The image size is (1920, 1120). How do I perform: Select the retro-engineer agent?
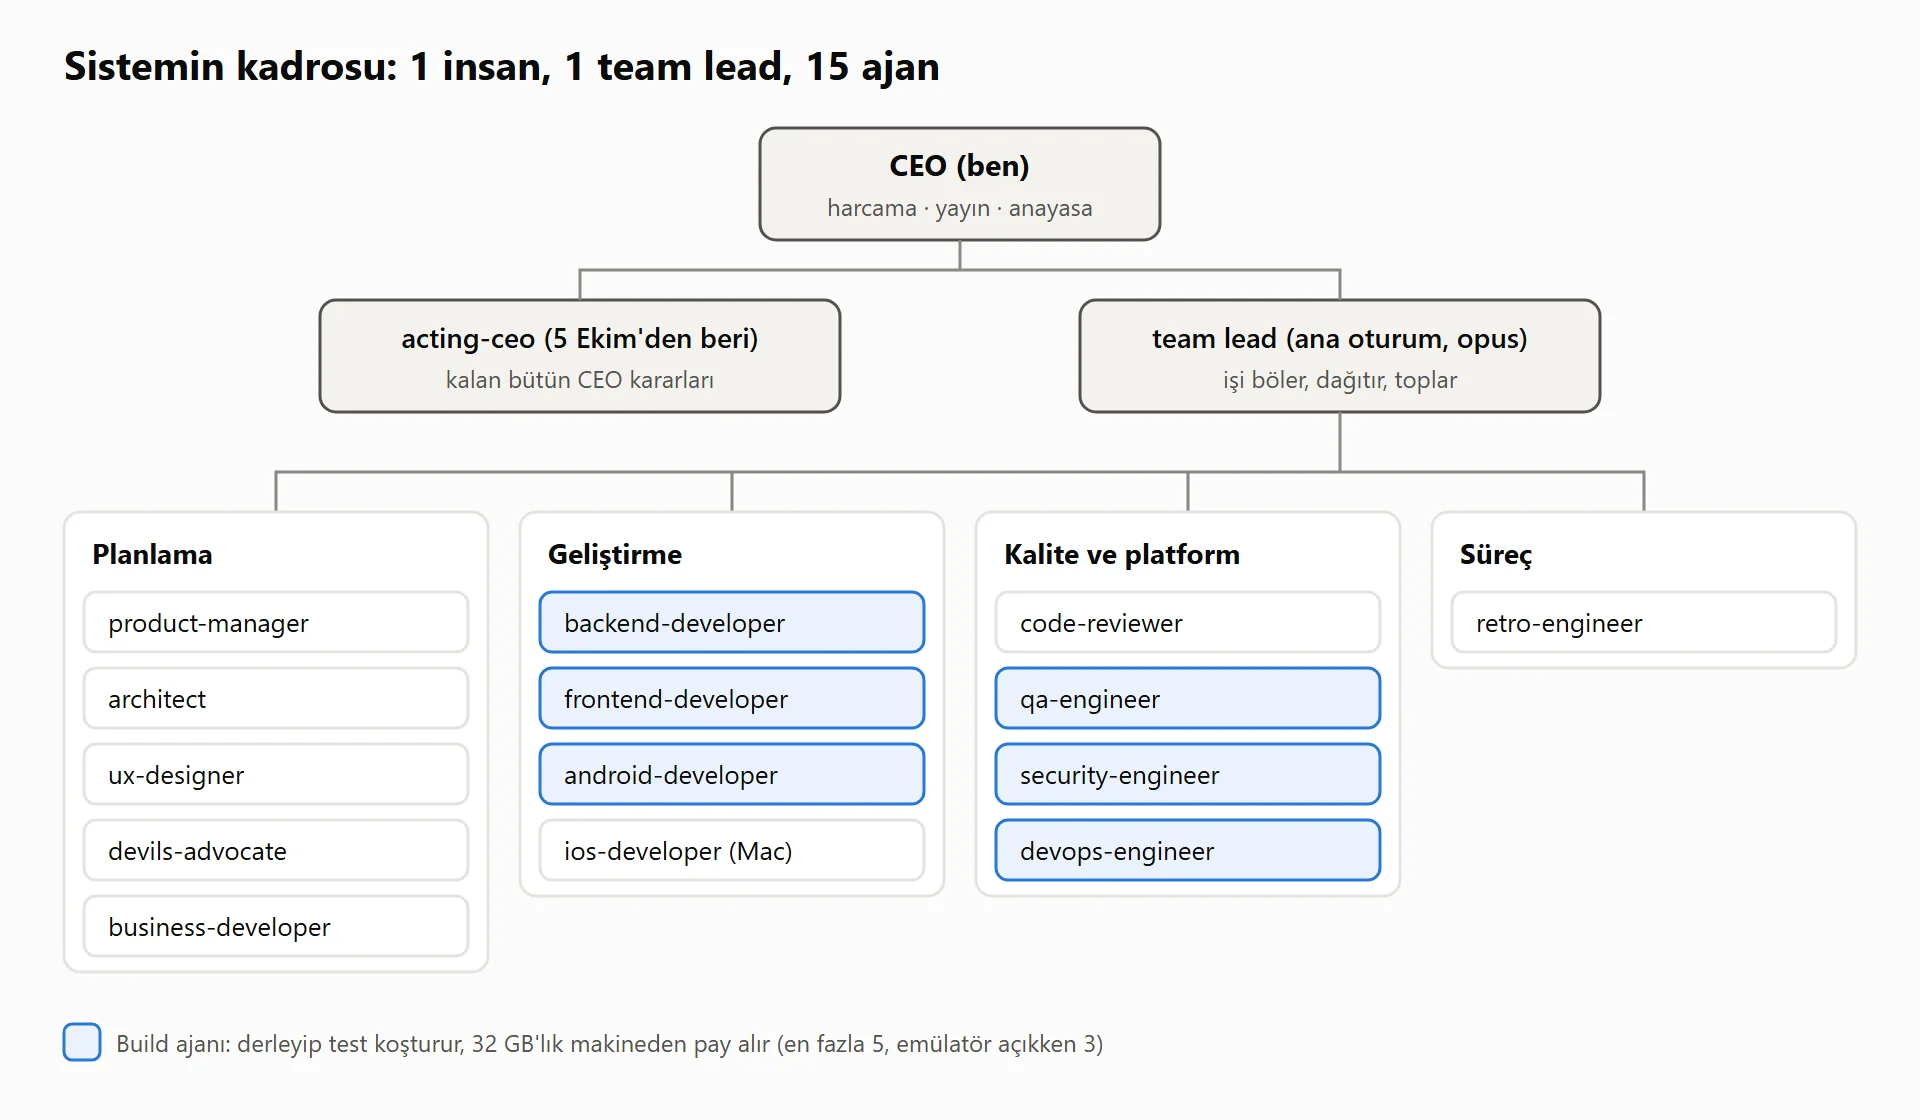(x=1644, y=622)
